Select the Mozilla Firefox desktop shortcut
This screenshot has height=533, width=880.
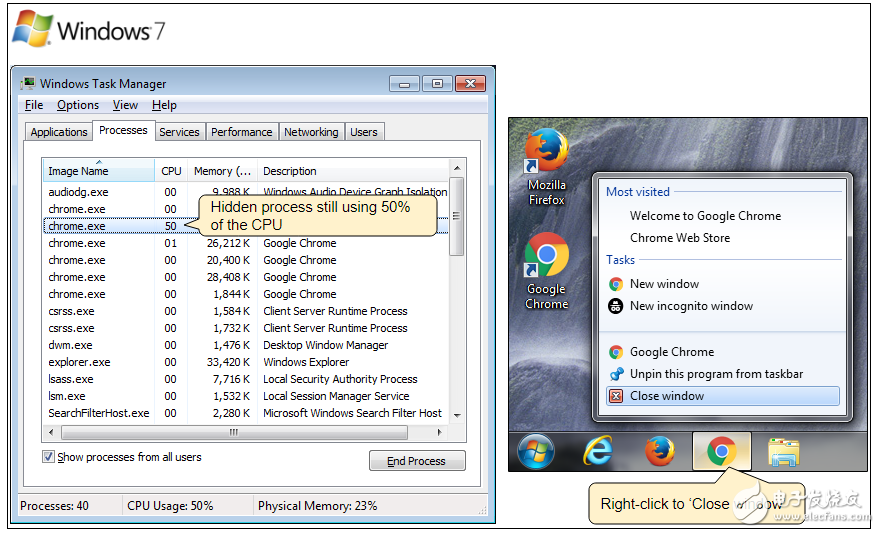pyautogui.click(x=547, y=165)
